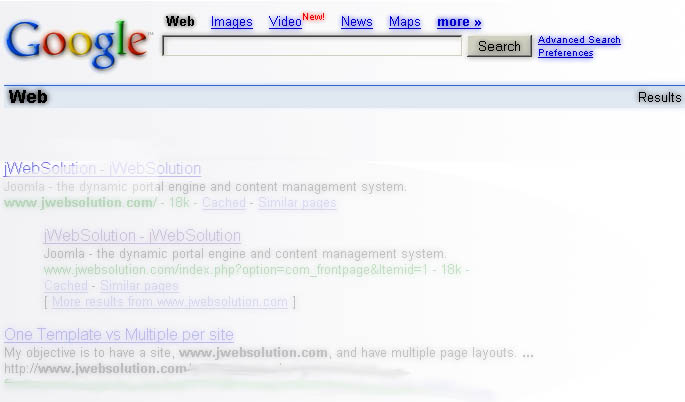Click the Google logo
This screenshot has width=685, height=402.
pyautogui.click(x=78, y=44)
